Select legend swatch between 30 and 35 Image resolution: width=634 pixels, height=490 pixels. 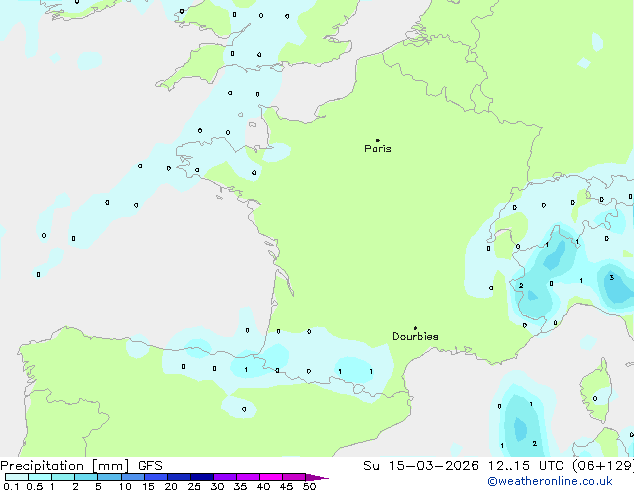[224, 477]
